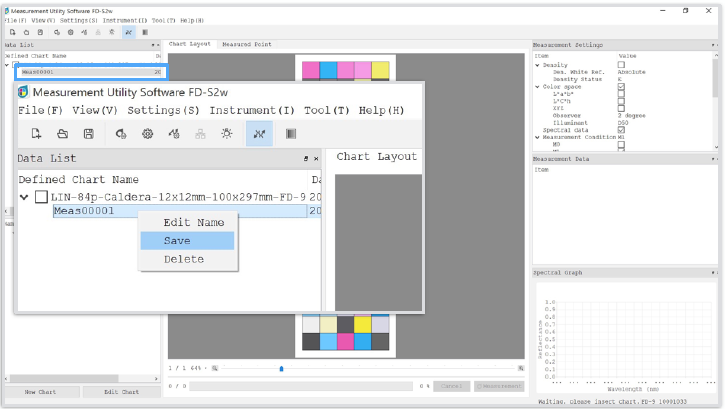The height and width of the screenshot is (409, 725).
Task: Click the blue zoom slider handle
Action: 281,369
